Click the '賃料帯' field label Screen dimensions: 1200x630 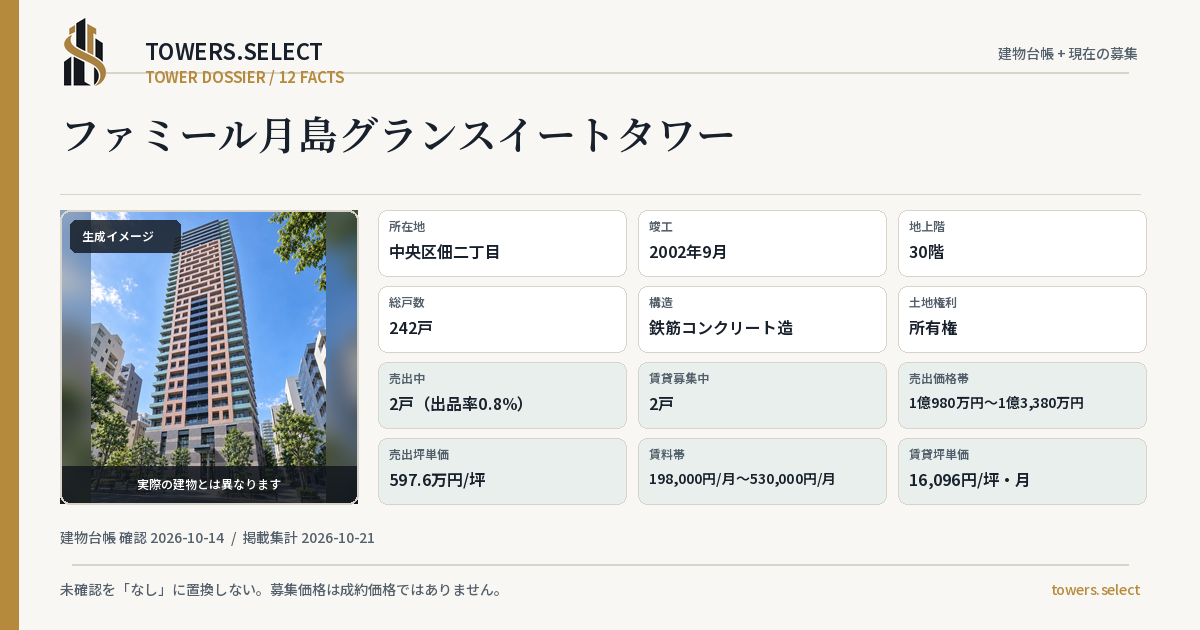point(667,455)
